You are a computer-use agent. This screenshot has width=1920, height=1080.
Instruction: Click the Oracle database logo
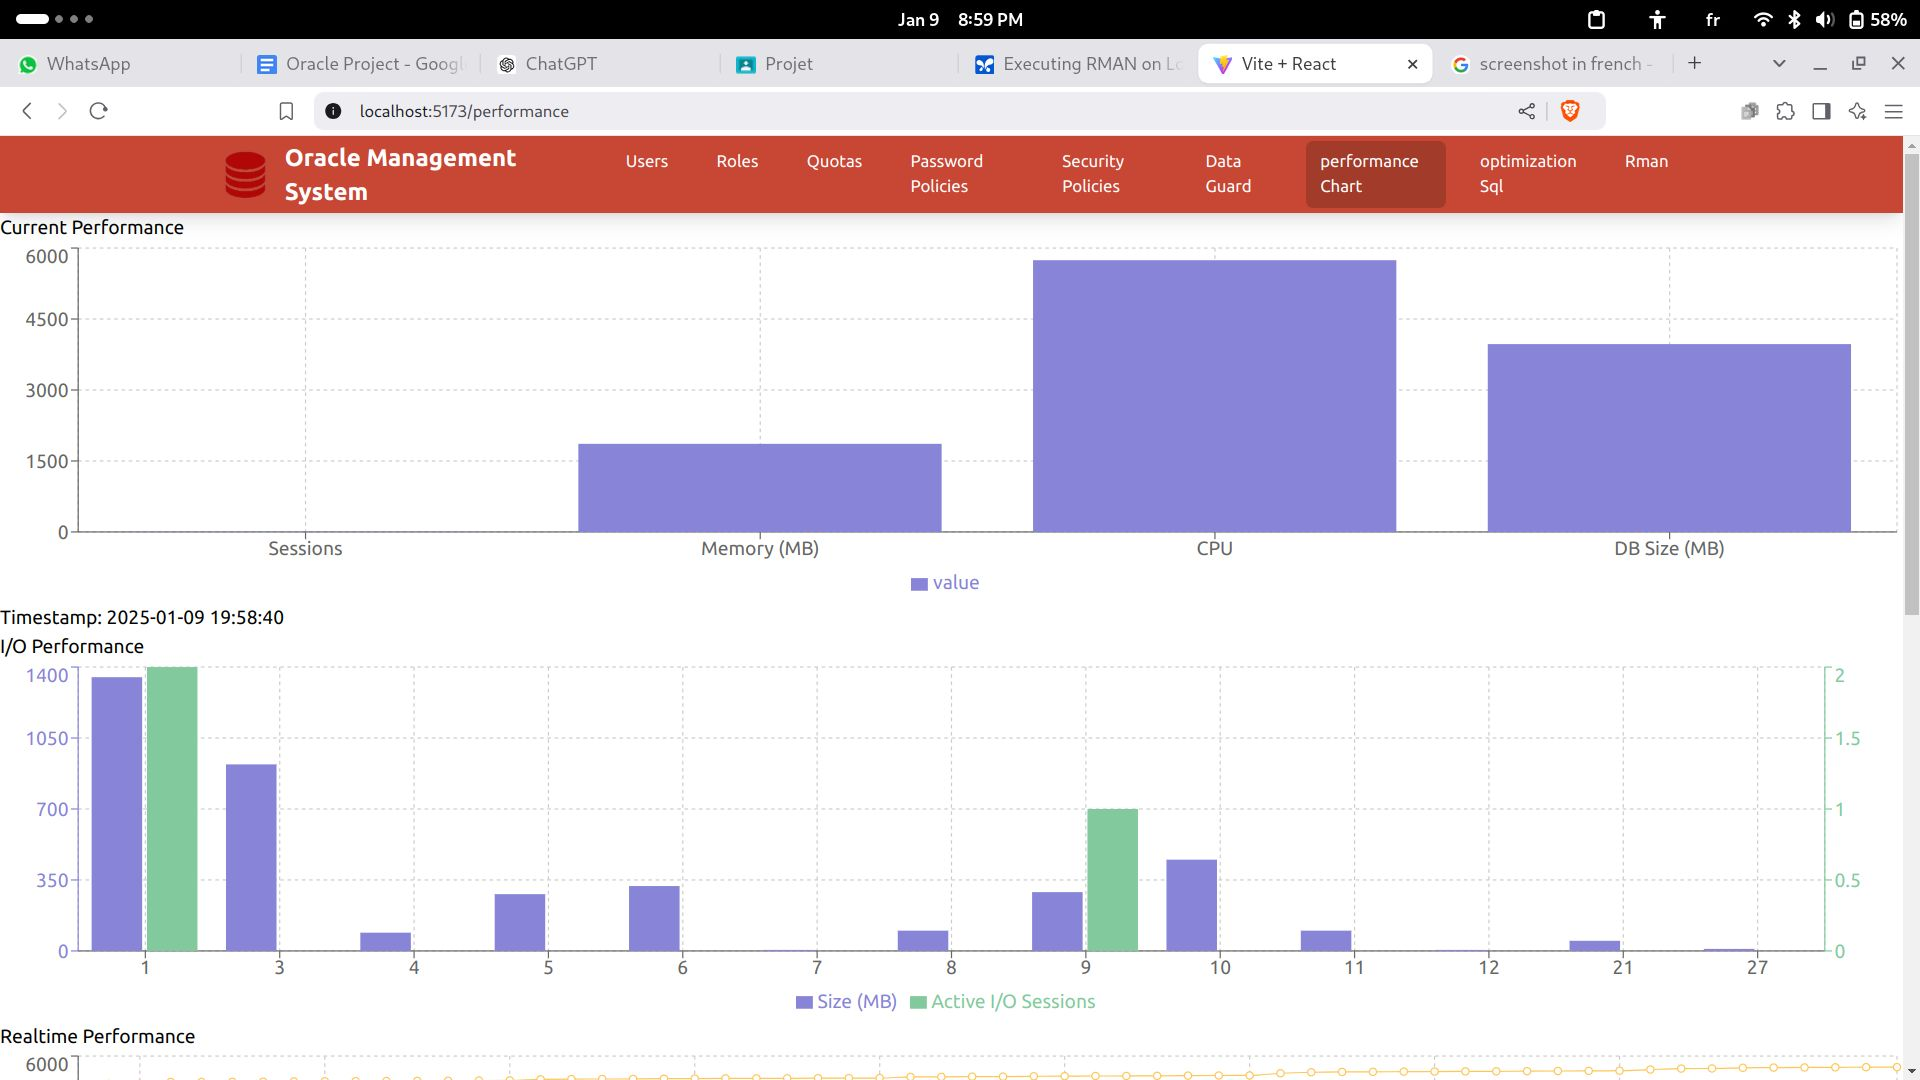click(x=243, y=173)
